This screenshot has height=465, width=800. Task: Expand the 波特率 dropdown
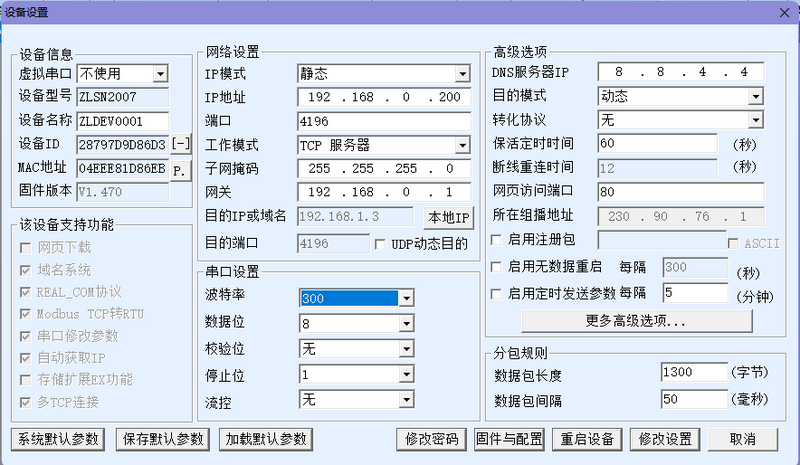(x=406, y=298)
